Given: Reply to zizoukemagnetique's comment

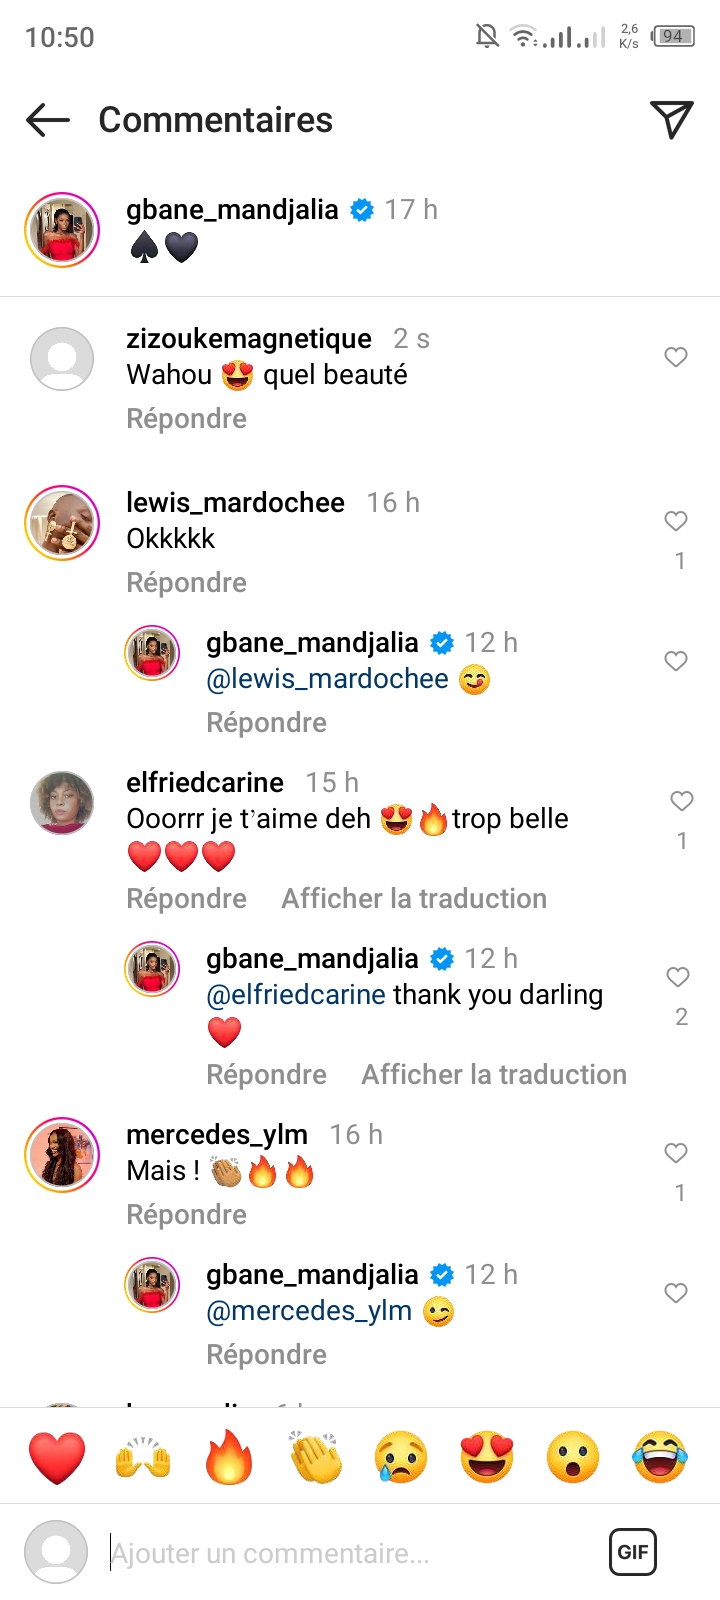Looking at the screenshot, I should tap(186, 419).
